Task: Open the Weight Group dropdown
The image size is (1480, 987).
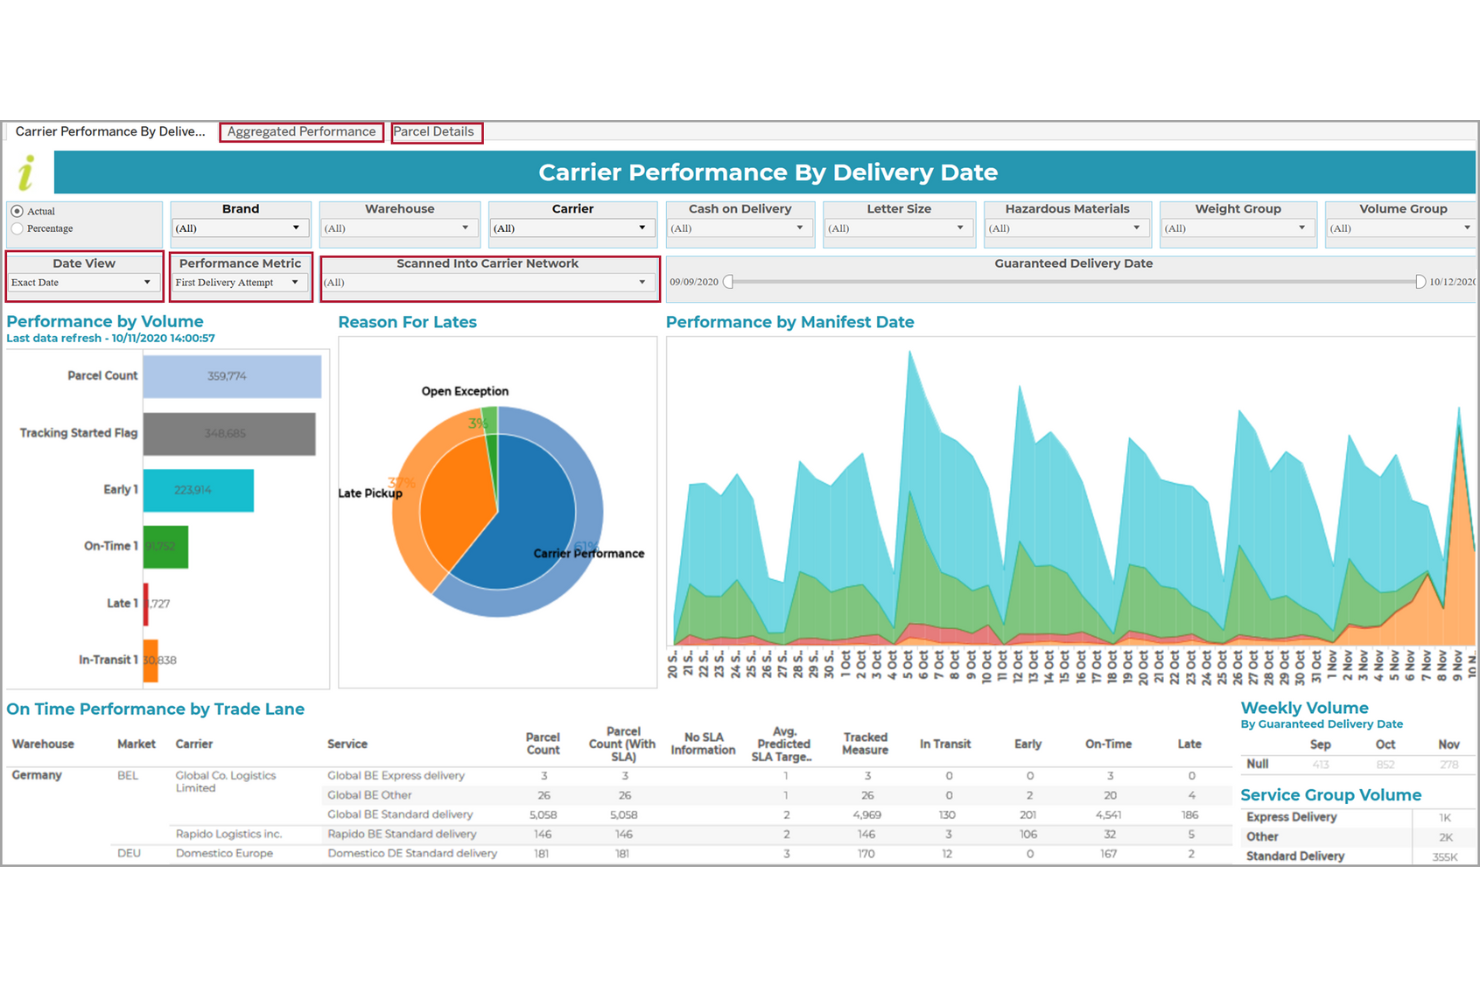Action: (1237, 229)
